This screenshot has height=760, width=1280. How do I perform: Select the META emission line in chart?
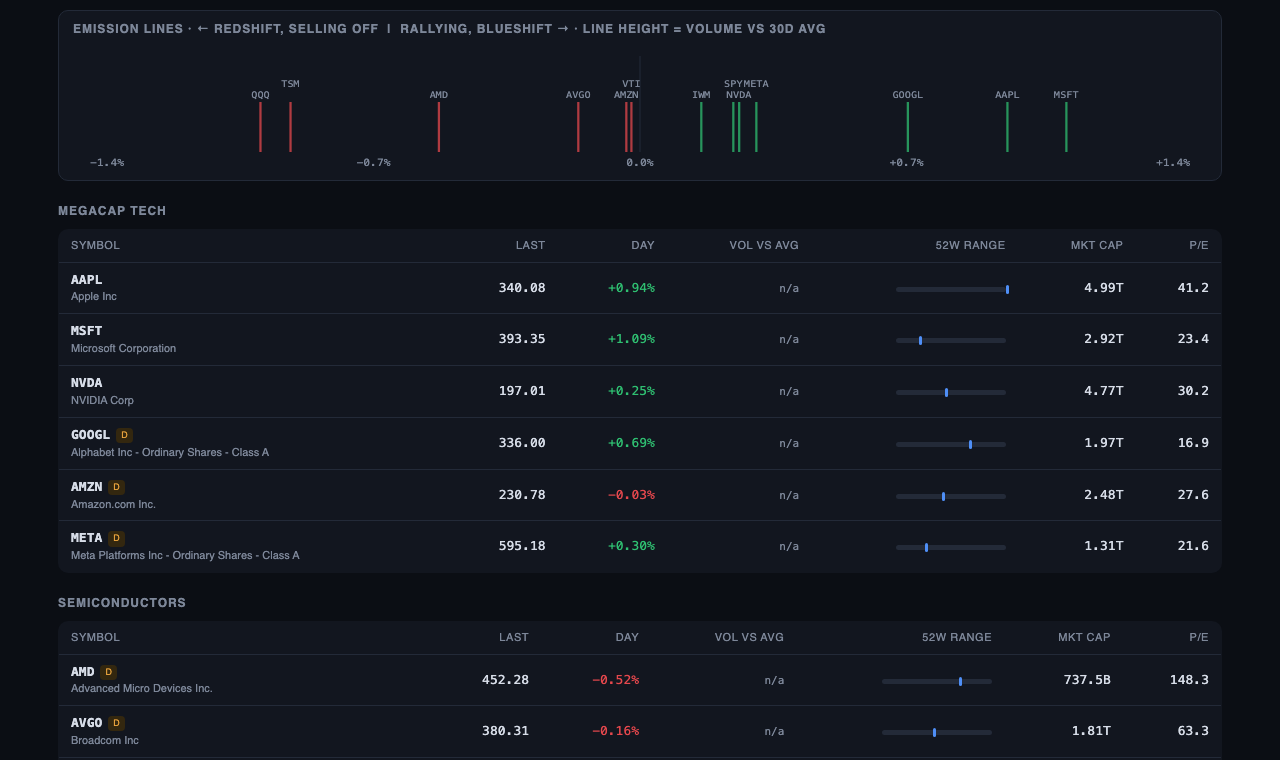point(756,126)
